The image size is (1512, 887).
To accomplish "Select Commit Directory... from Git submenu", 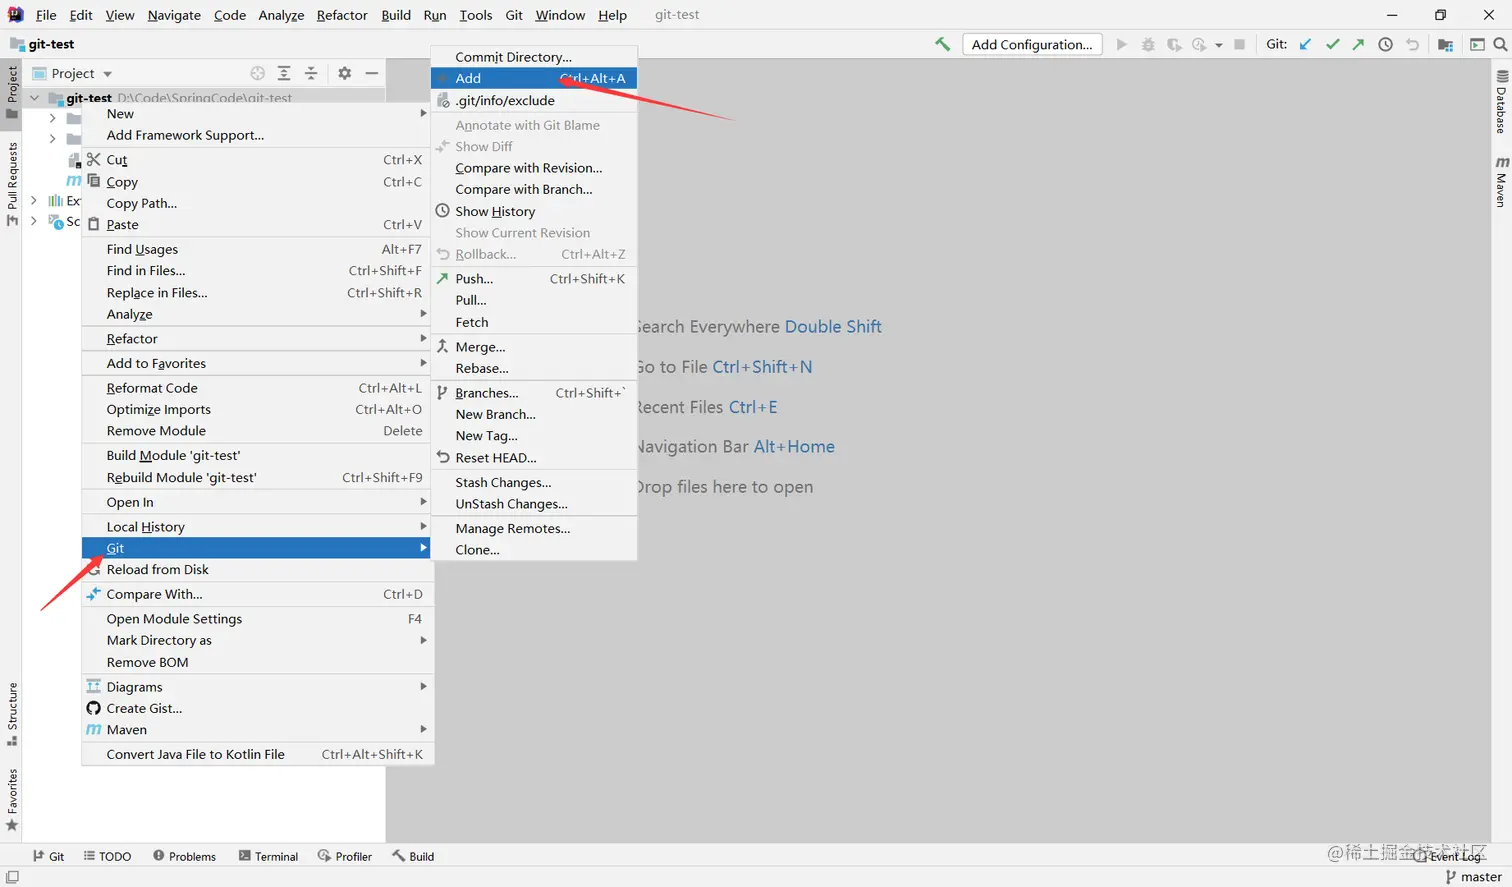I will click(x=534, y=57).
